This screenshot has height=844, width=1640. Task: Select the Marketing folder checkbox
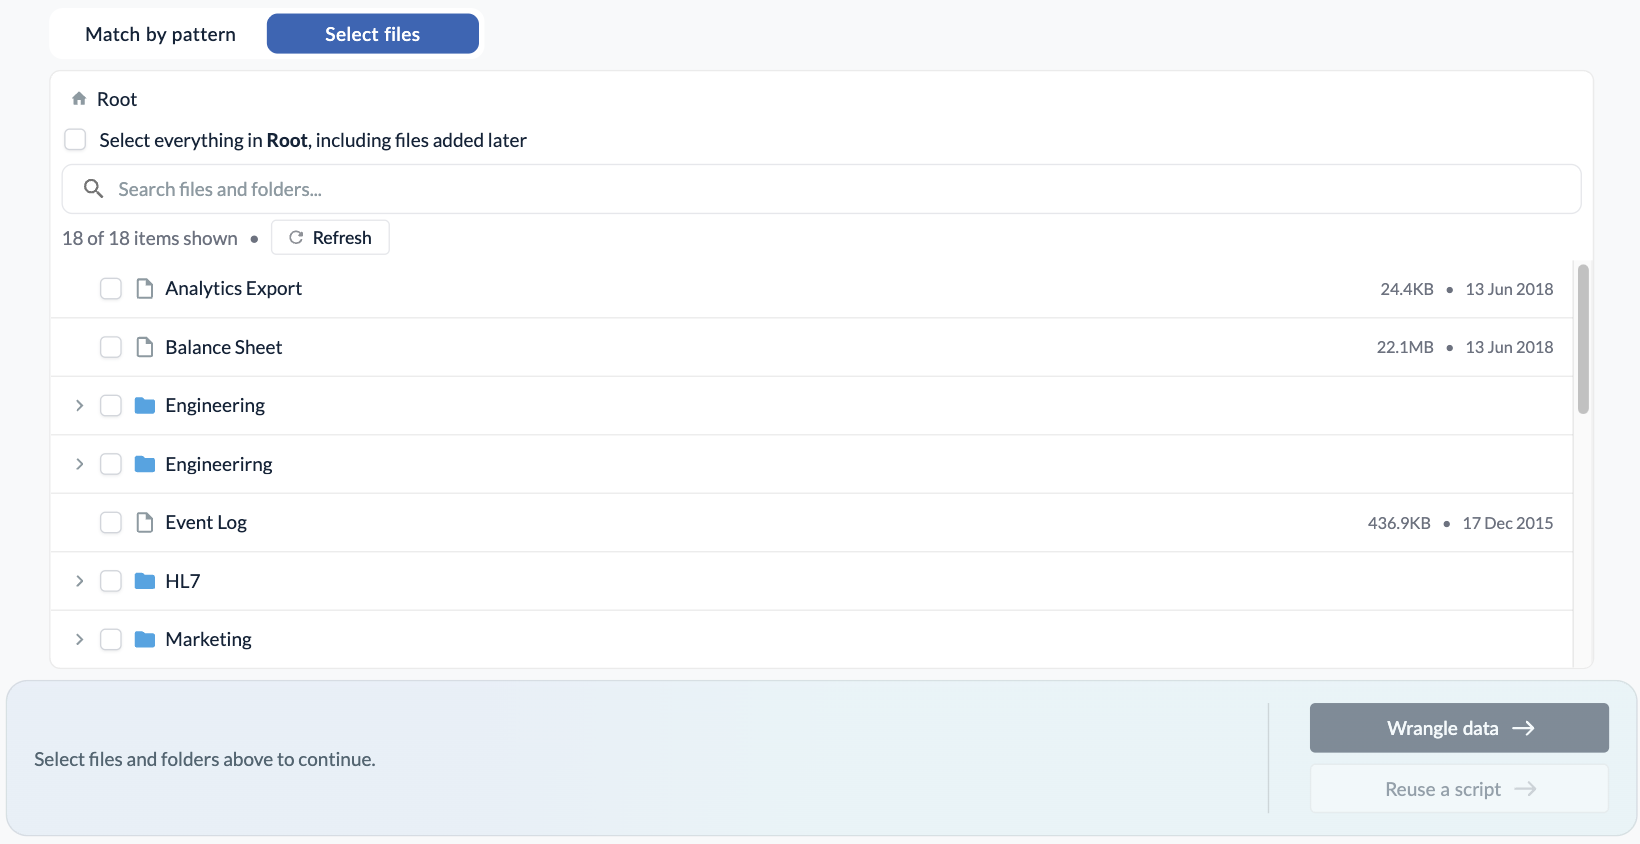111,639
